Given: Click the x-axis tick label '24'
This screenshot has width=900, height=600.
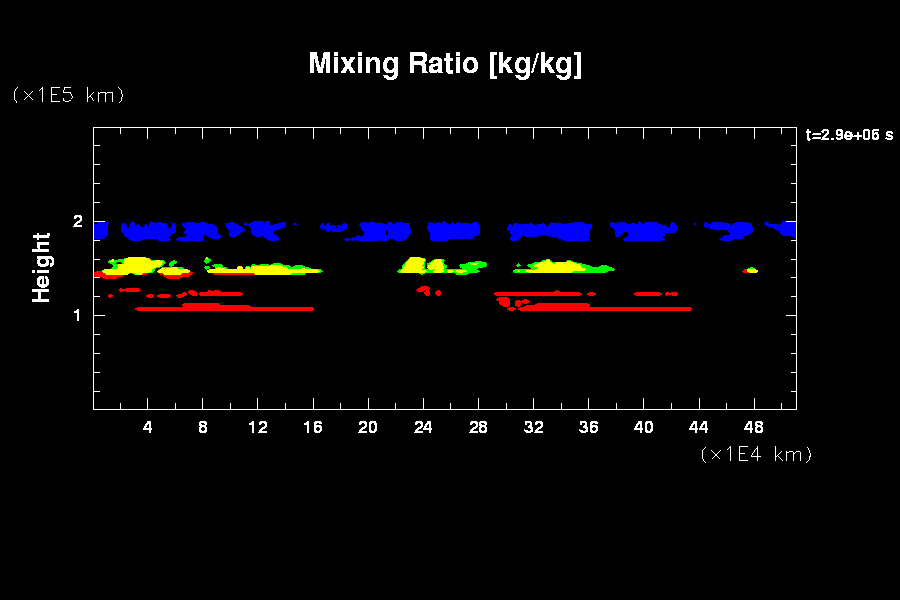Looking at the screenshot, I should pyautogui.click(x=423, y=427).
